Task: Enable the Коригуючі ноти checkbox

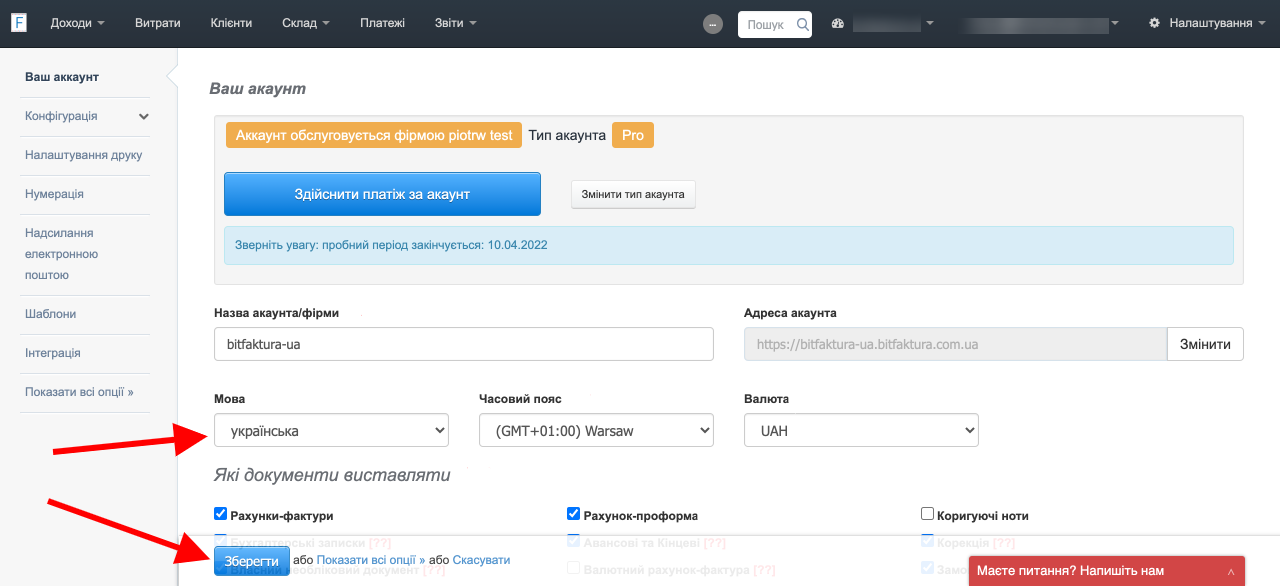Action: (x=927, y=515)
